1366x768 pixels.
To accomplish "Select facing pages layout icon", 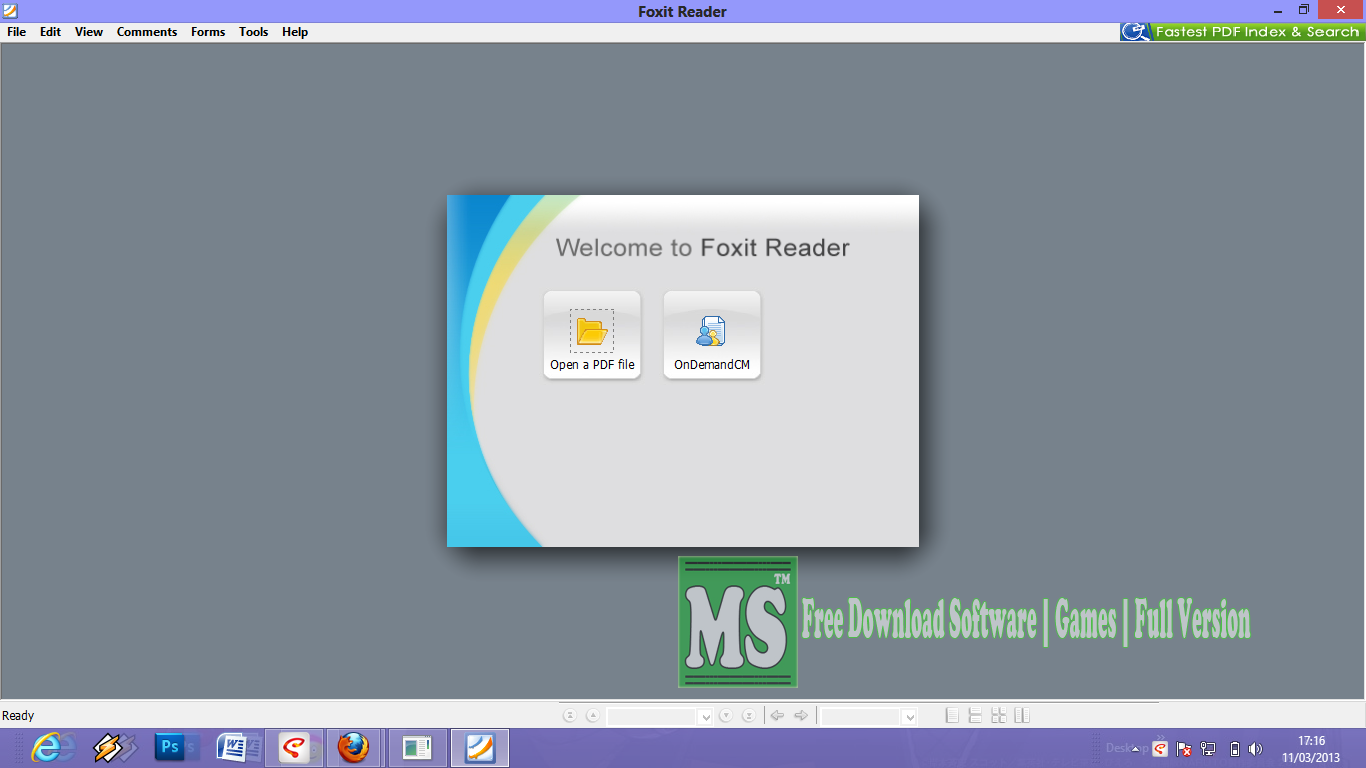I will click(1021, 716).
